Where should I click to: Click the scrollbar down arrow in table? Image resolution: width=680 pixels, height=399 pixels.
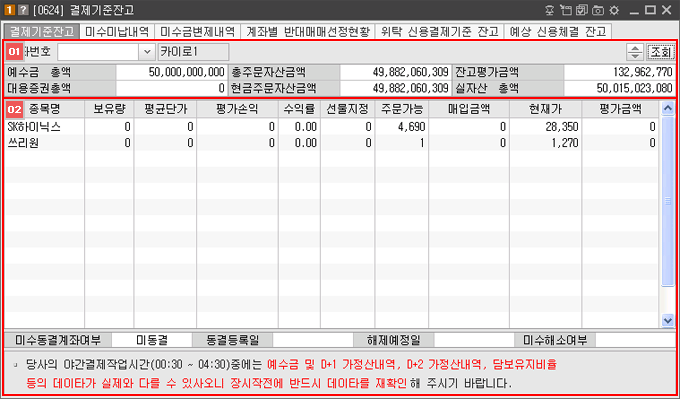pyautogui.click(x=667, y=321)
